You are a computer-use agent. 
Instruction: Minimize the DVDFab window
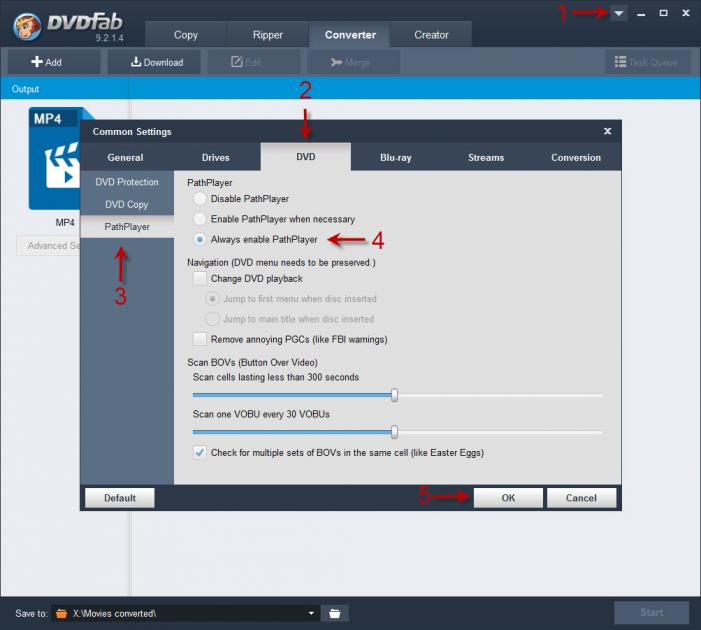641,13
